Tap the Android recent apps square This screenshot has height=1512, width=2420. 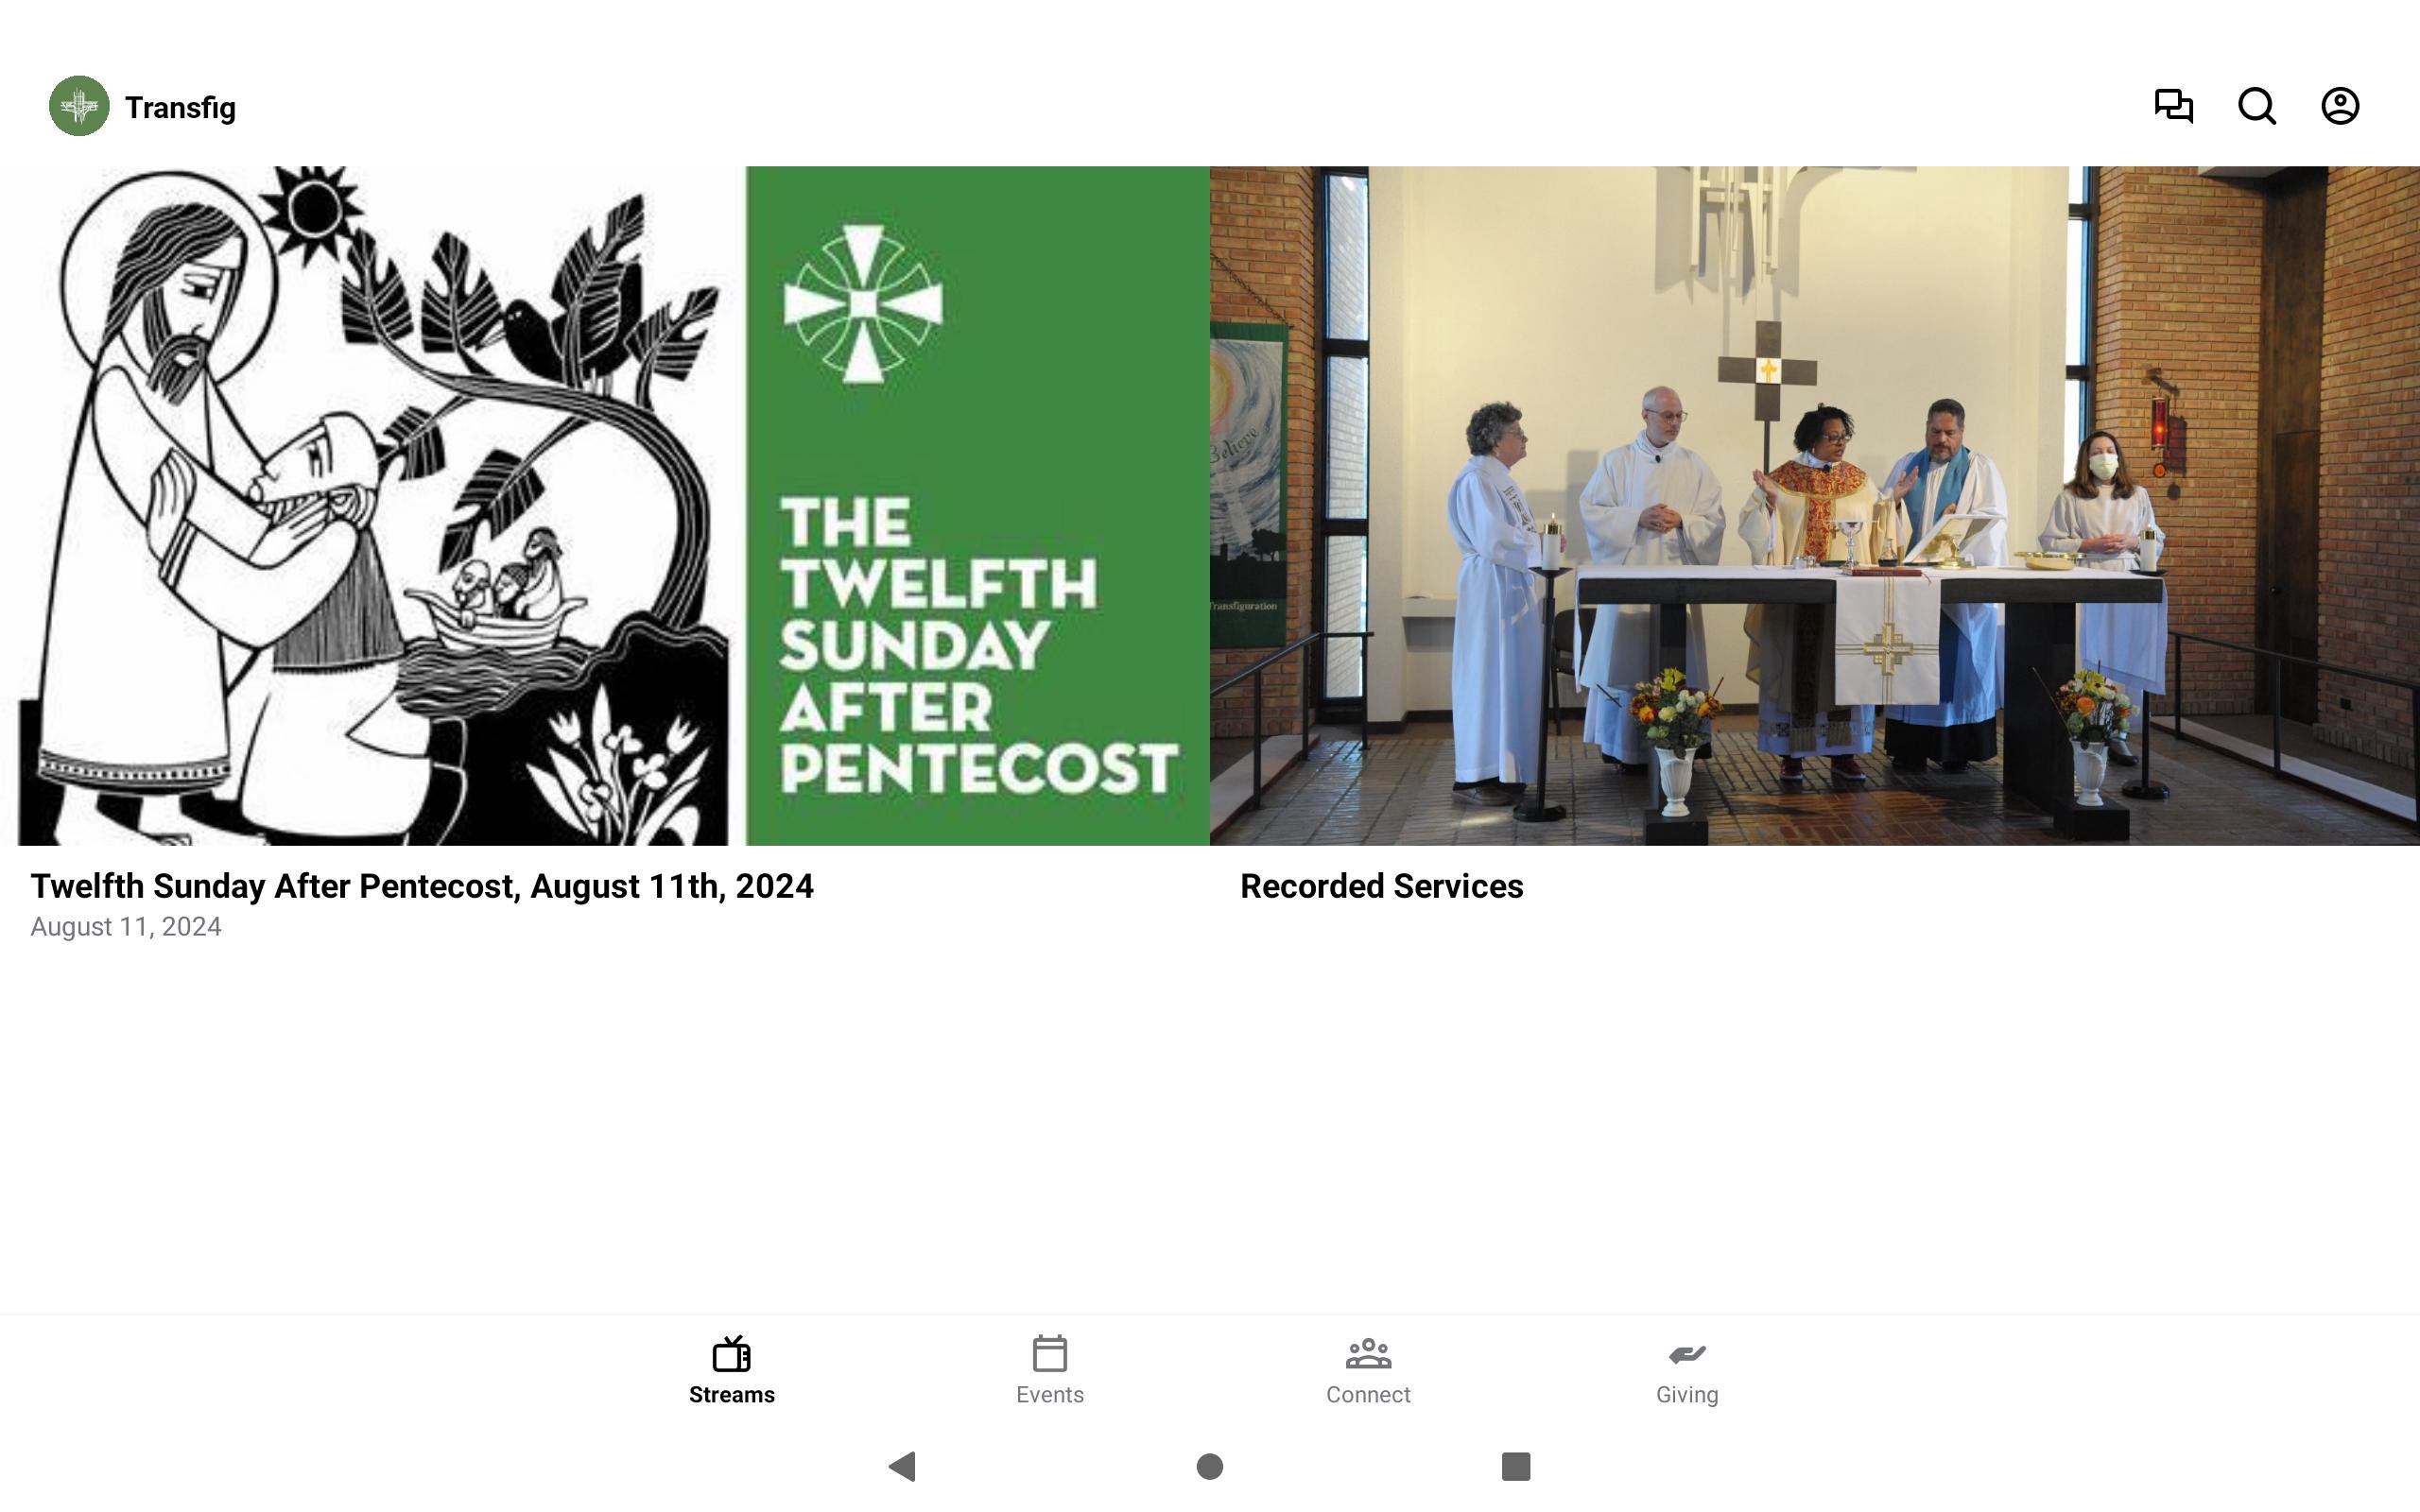(1516, 1467)
